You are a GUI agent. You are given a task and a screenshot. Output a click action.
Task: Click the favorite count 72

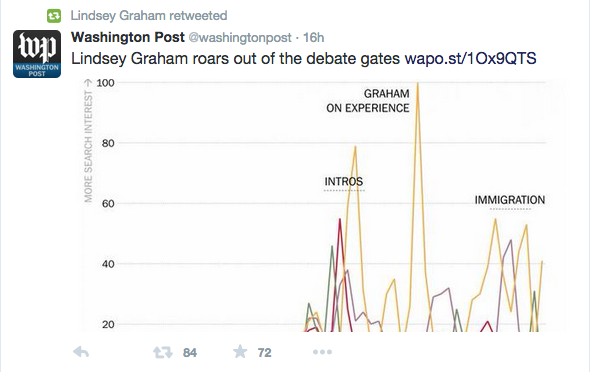(x=265, y=353)
